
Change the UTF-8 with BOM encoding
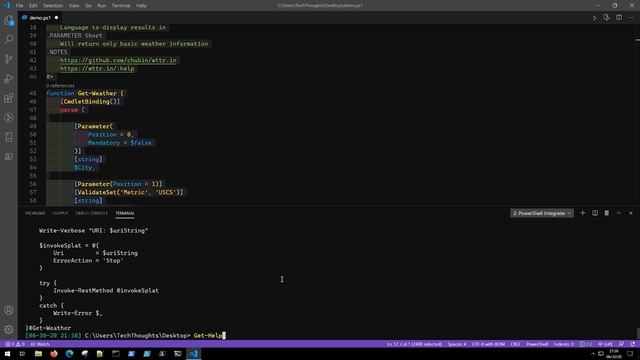(488, 344)
